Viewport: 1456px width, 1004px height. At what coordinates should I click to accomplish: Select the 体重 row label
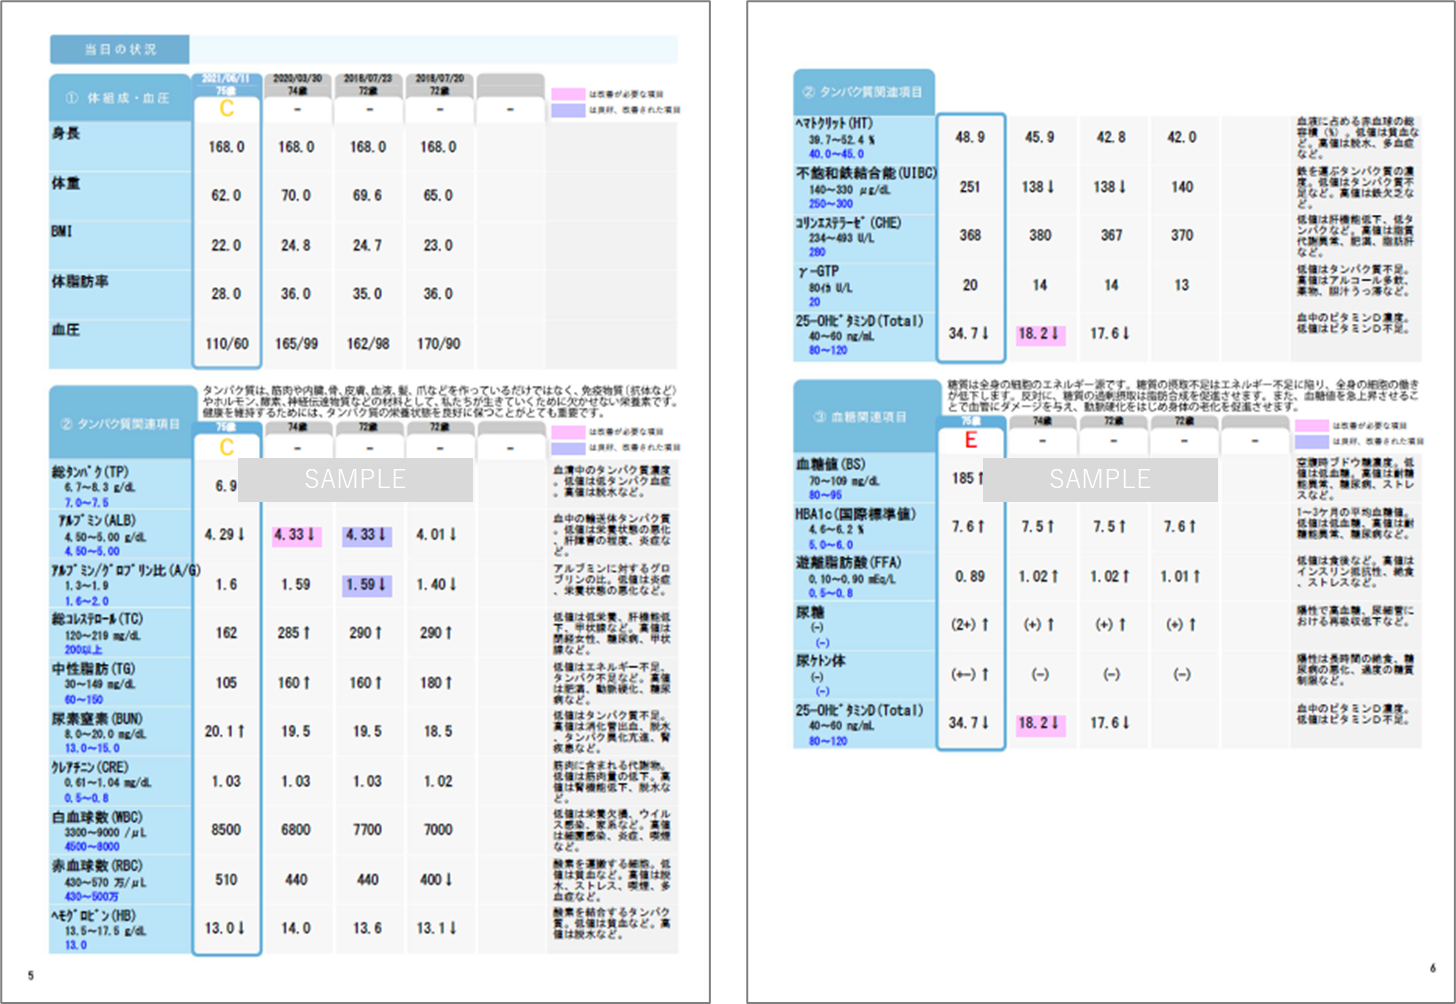tap(66, 184)
